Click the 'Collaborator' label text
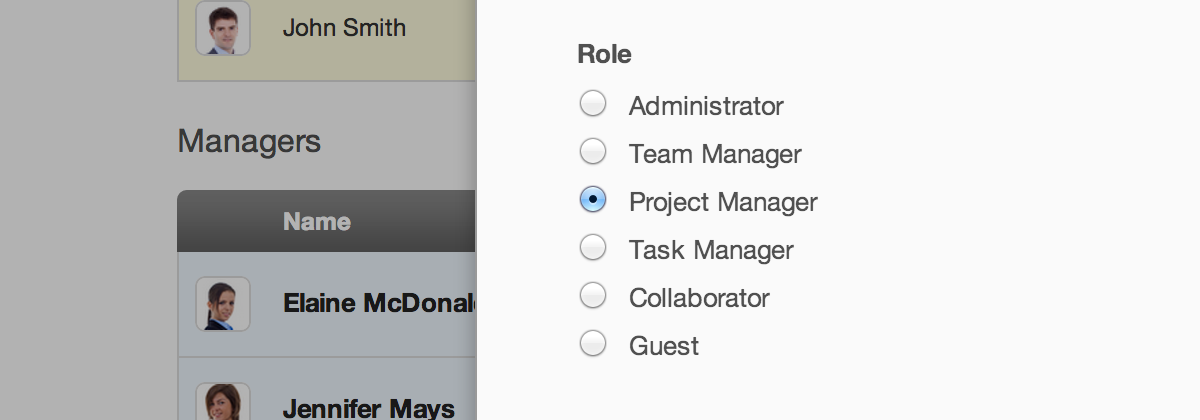The width and height of the screenshot is (1200, 420). [x=699, y=298]
